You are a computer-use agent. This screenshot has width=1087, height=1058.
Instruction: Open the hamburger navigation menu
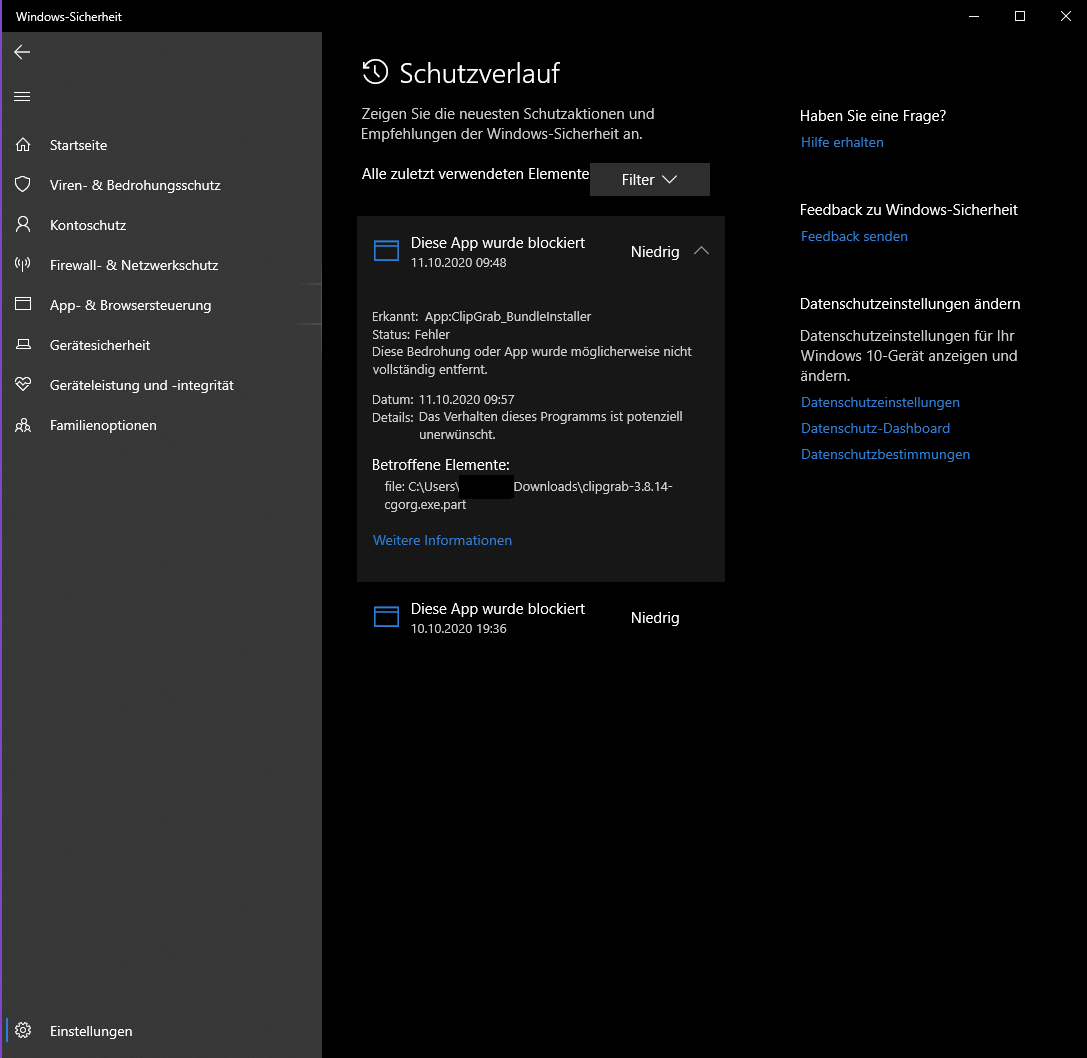22,96
